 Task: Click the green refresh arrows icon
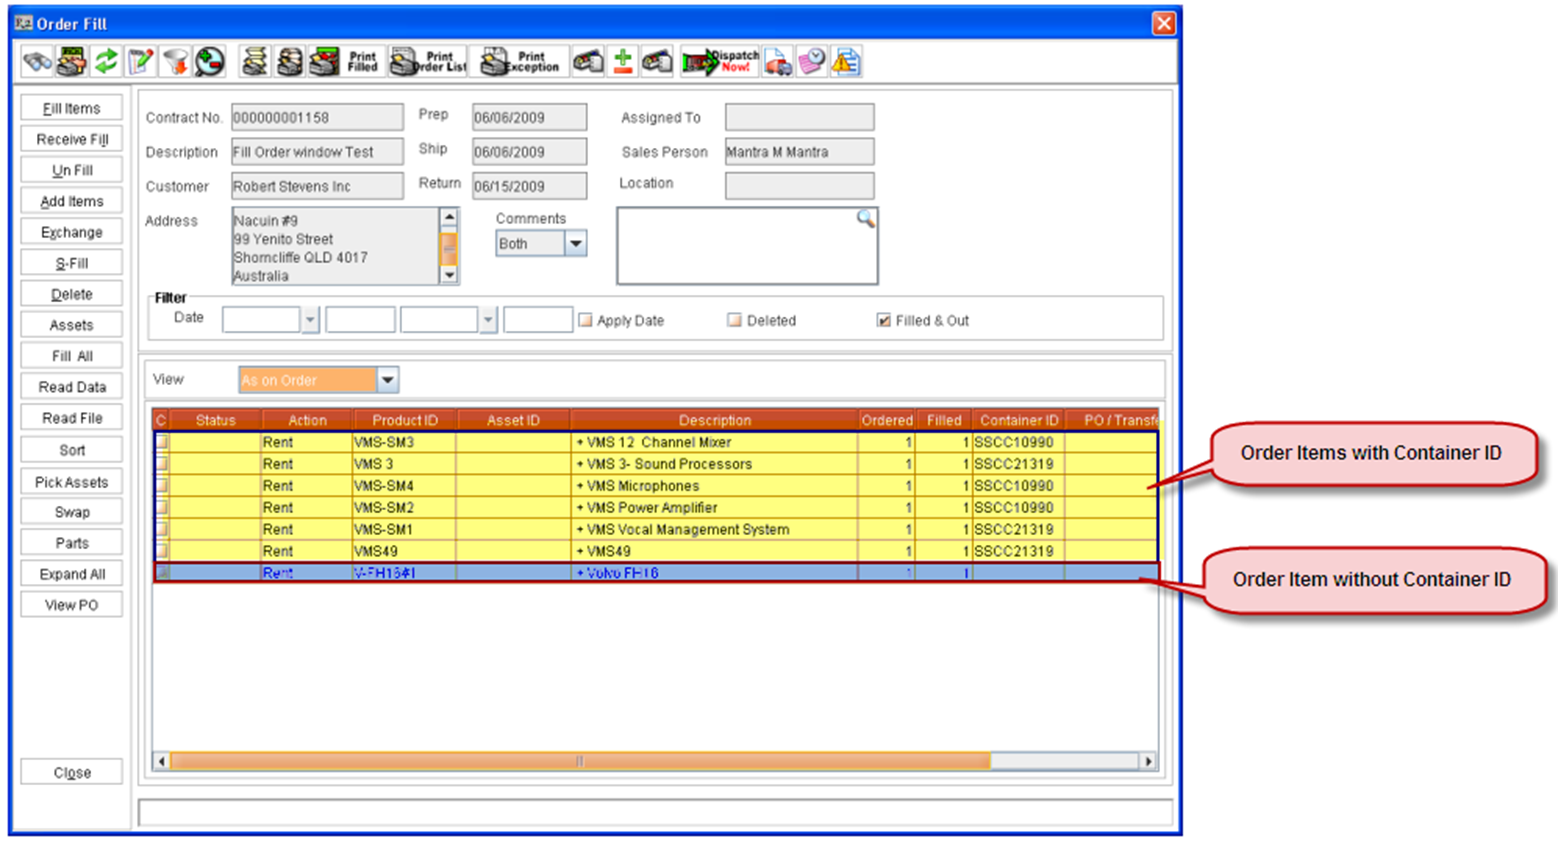[x=106, y=62]
